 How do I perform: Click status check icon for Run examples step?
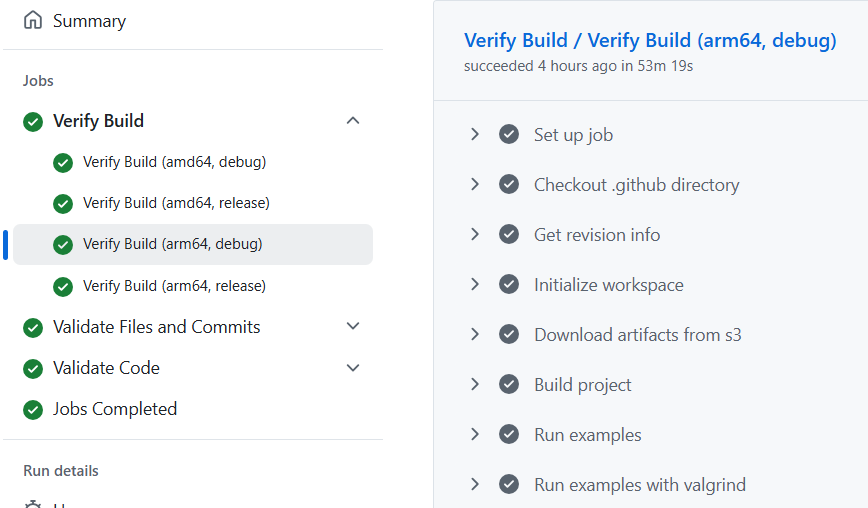click(x=509, y=435)
